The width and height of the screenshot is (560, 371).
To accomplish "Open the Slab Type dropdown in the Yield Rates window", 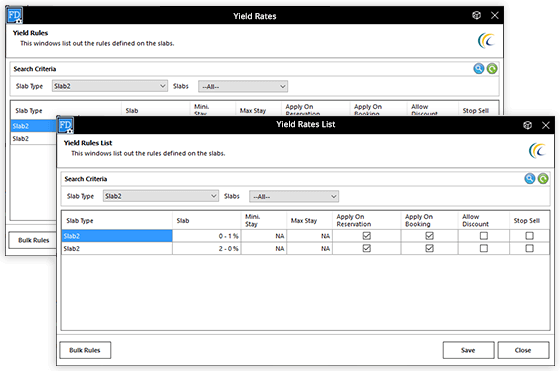I will pyautogui.click(x=110, y=86).
